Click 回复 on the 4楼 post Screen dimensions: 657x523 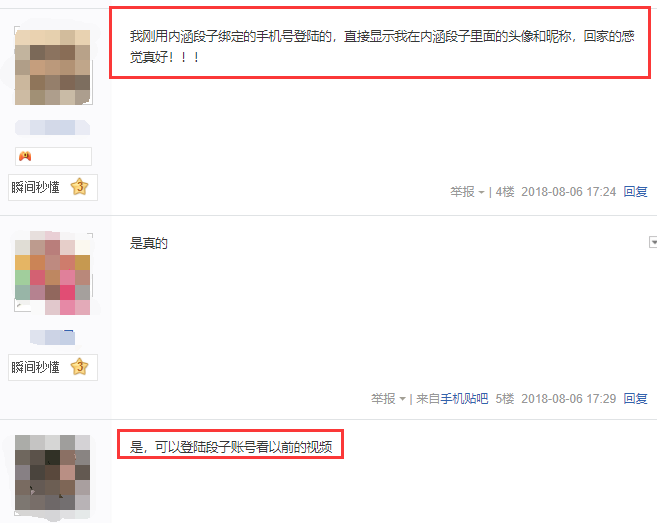pyautogui.click(x=635, y=192)
